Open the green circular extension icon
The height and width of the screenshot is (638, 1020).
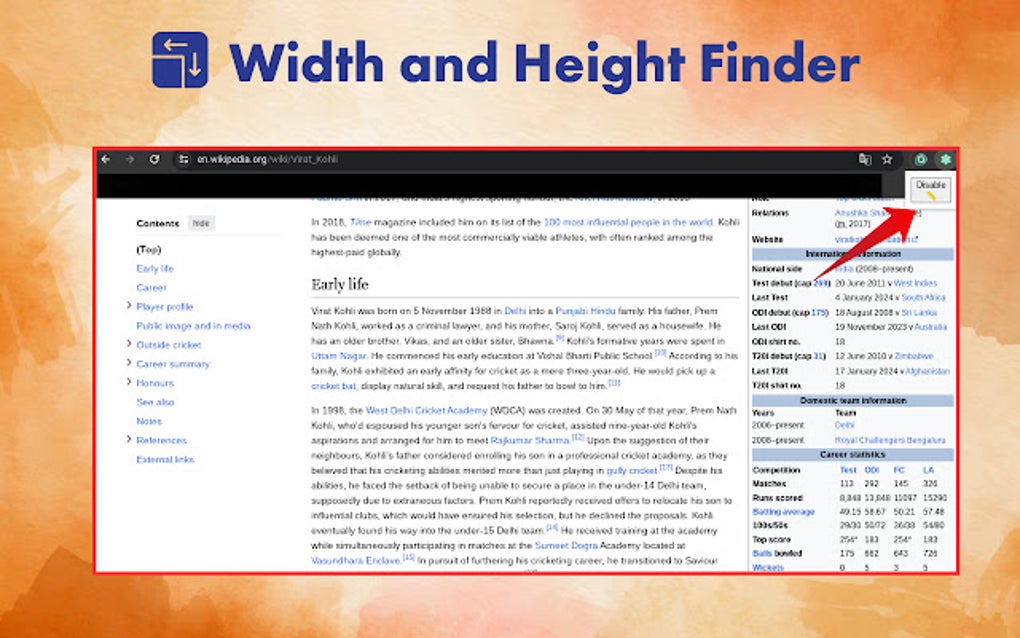pos(921,159)
